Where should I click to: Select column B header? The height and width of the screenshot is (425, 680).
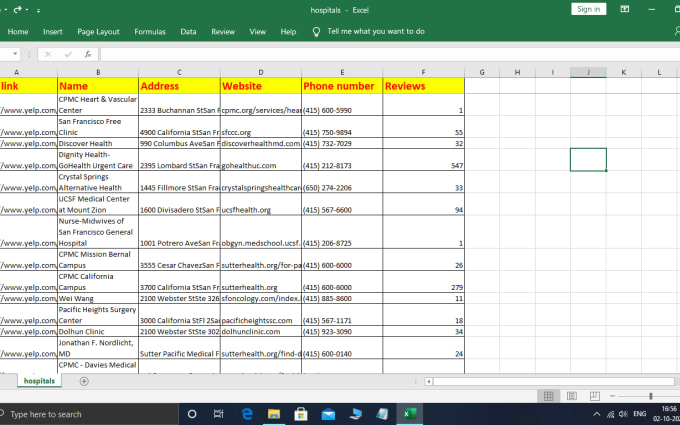pos(98,72)
